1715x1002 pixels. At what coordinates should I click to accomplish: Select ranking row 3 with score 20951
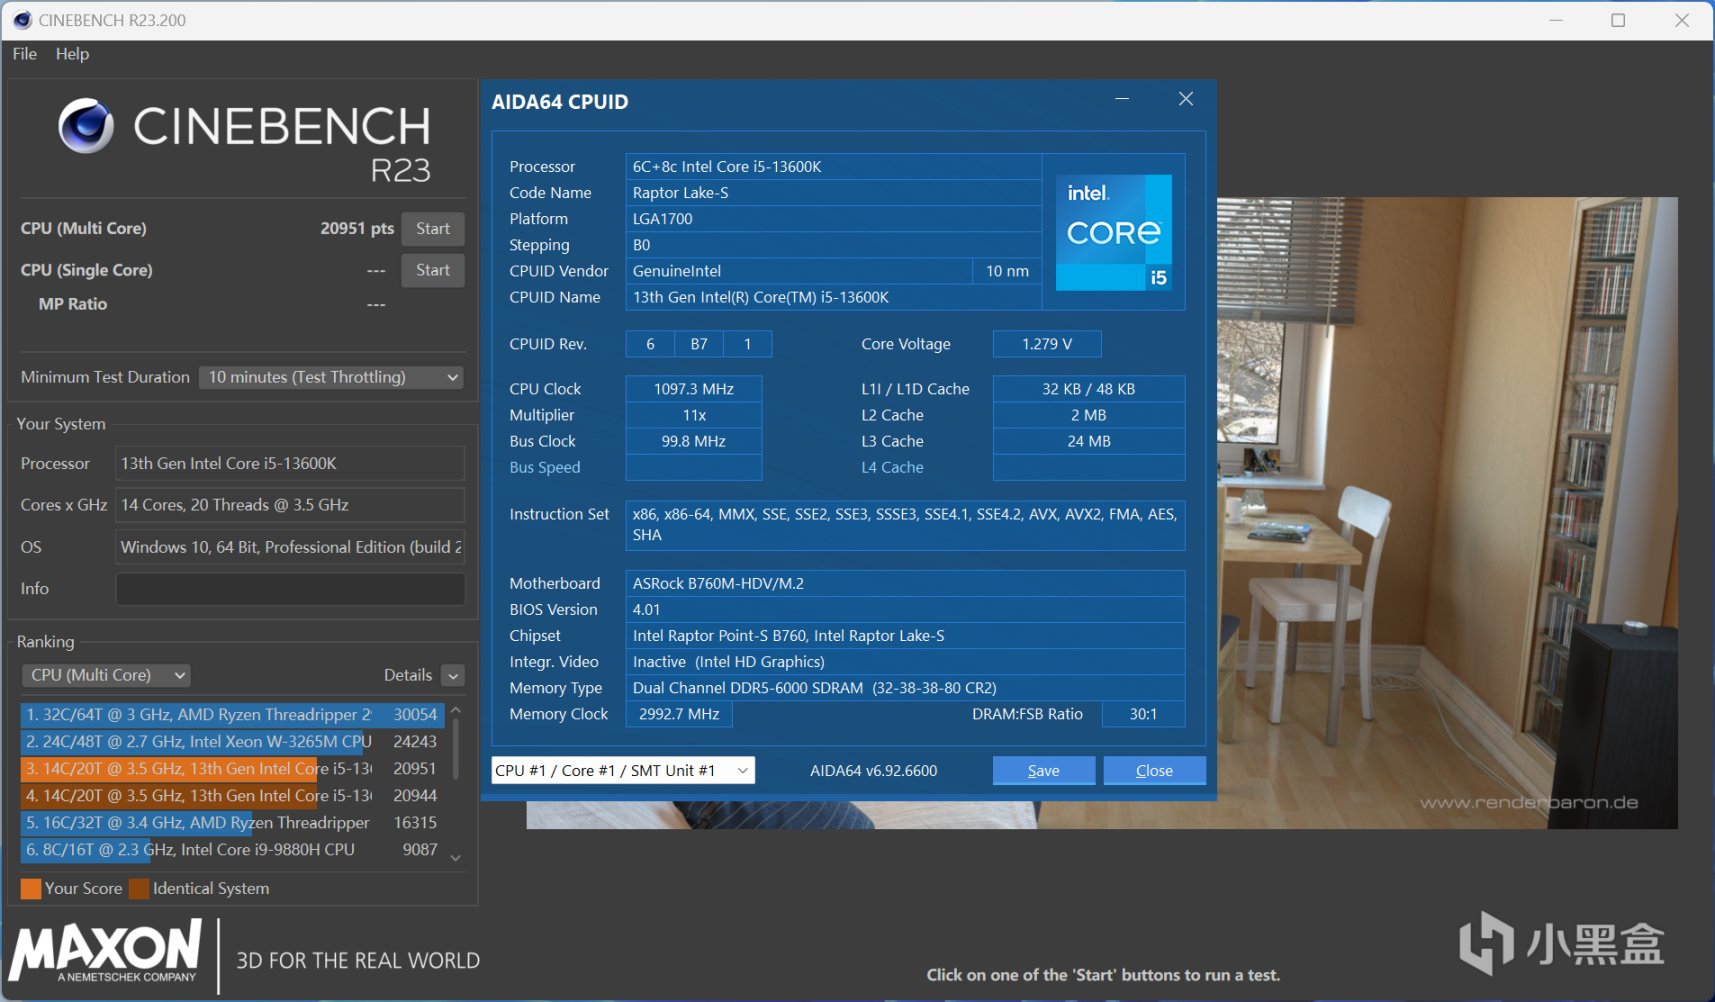coord(232,769)
